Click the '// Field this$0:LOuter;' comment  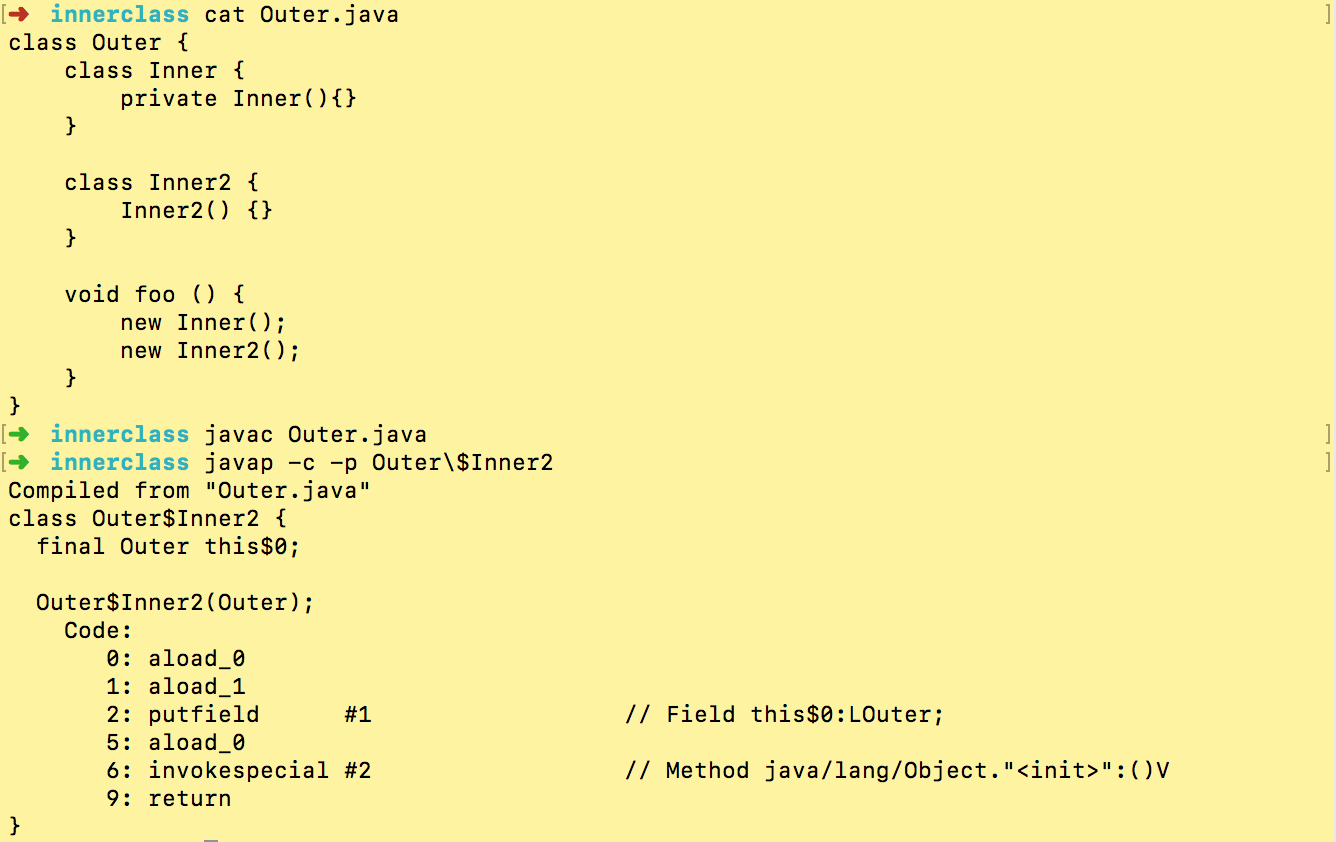pyautogui.click(x=784, y=714)
